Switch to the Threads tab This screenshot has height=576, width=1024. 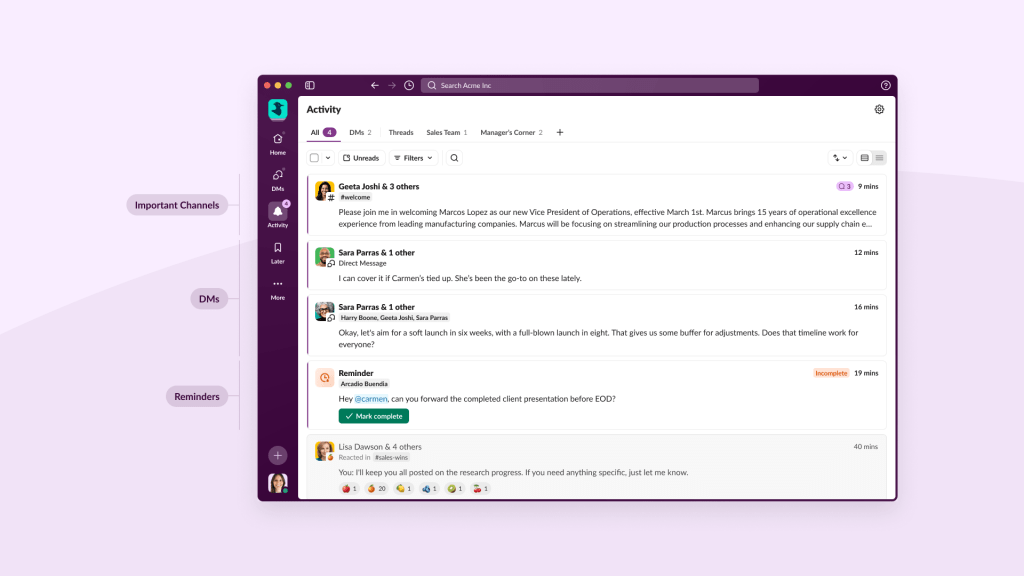point(400,132)
